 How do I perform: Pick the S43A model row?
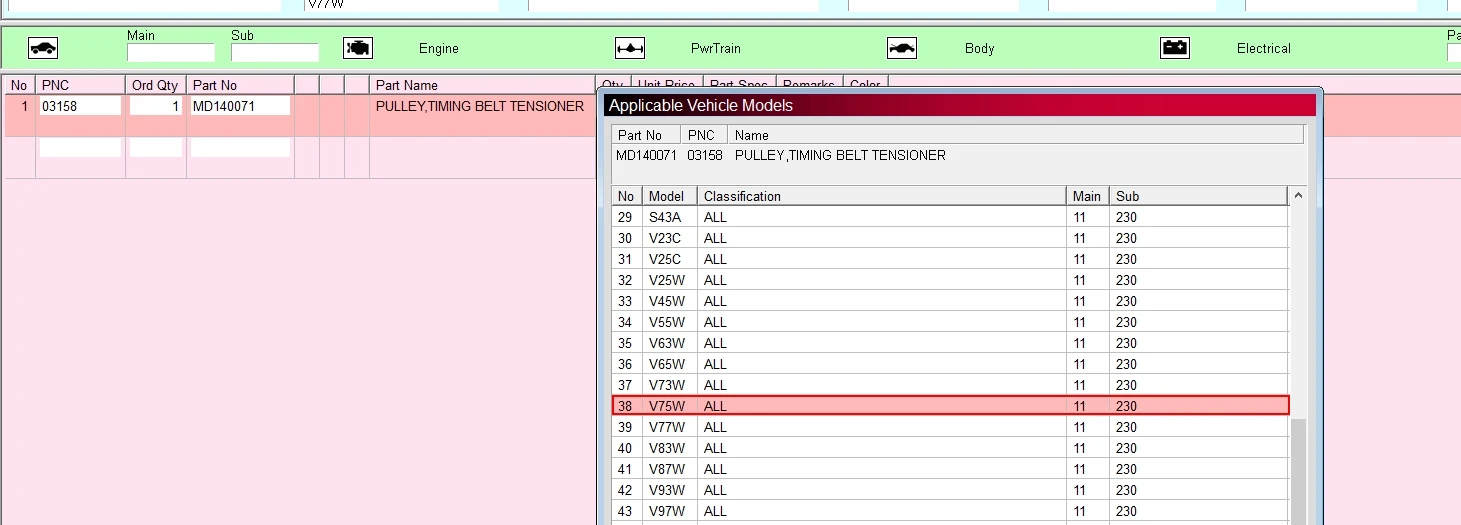click(x=950, y=217)
